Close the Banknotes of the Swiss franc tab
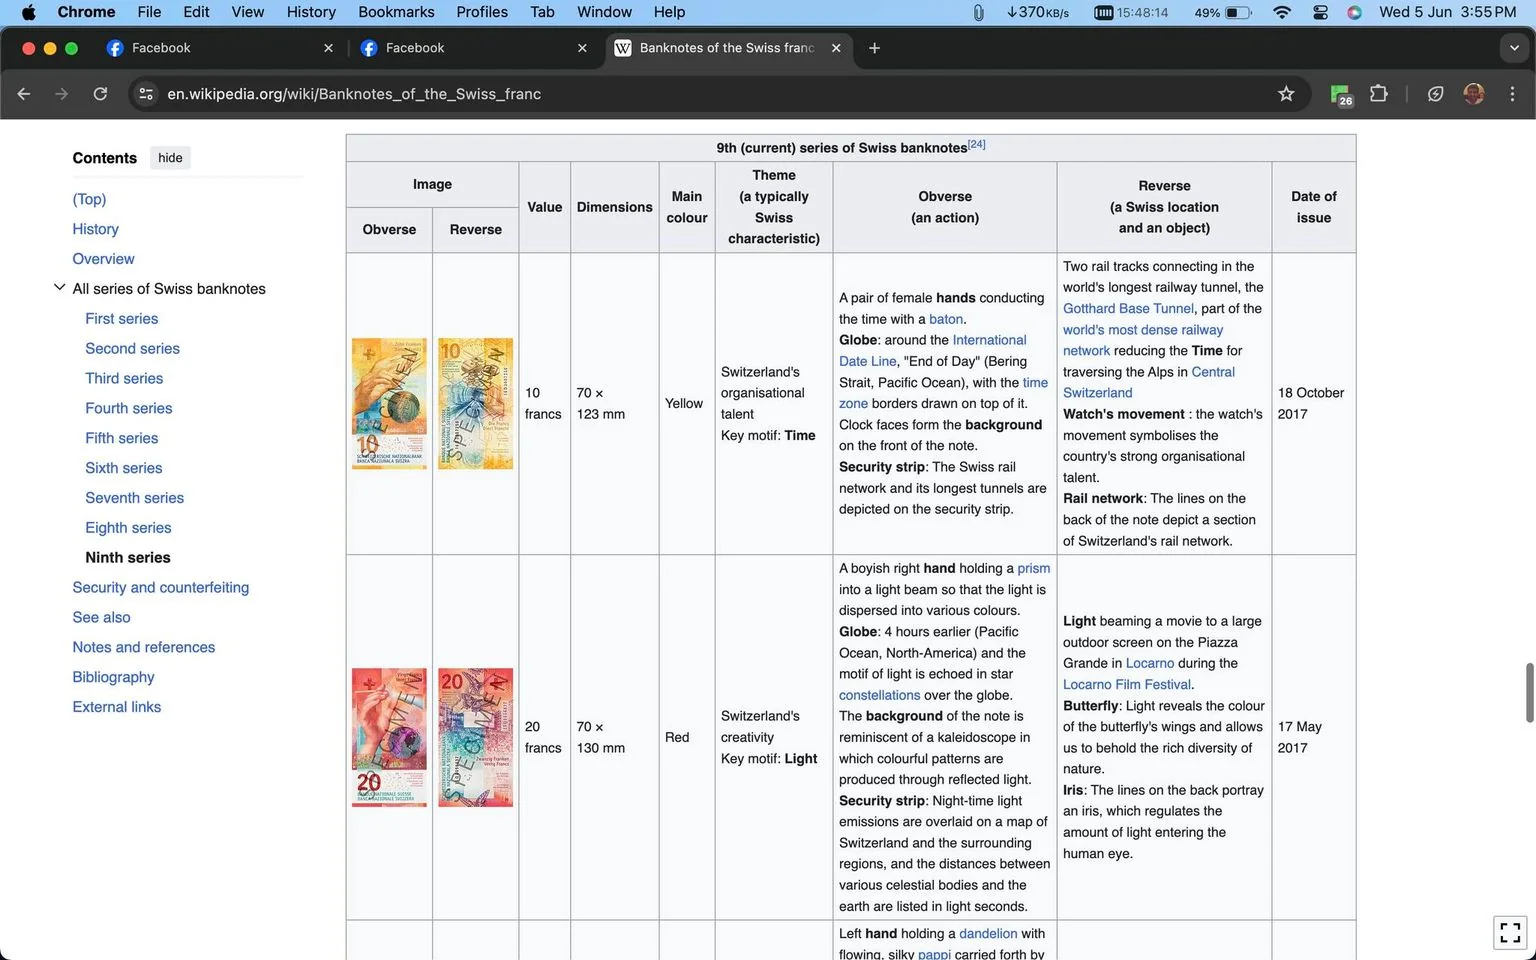This screenshot has height=960, width=1536. pyautogui.click(x=836, y=48)
